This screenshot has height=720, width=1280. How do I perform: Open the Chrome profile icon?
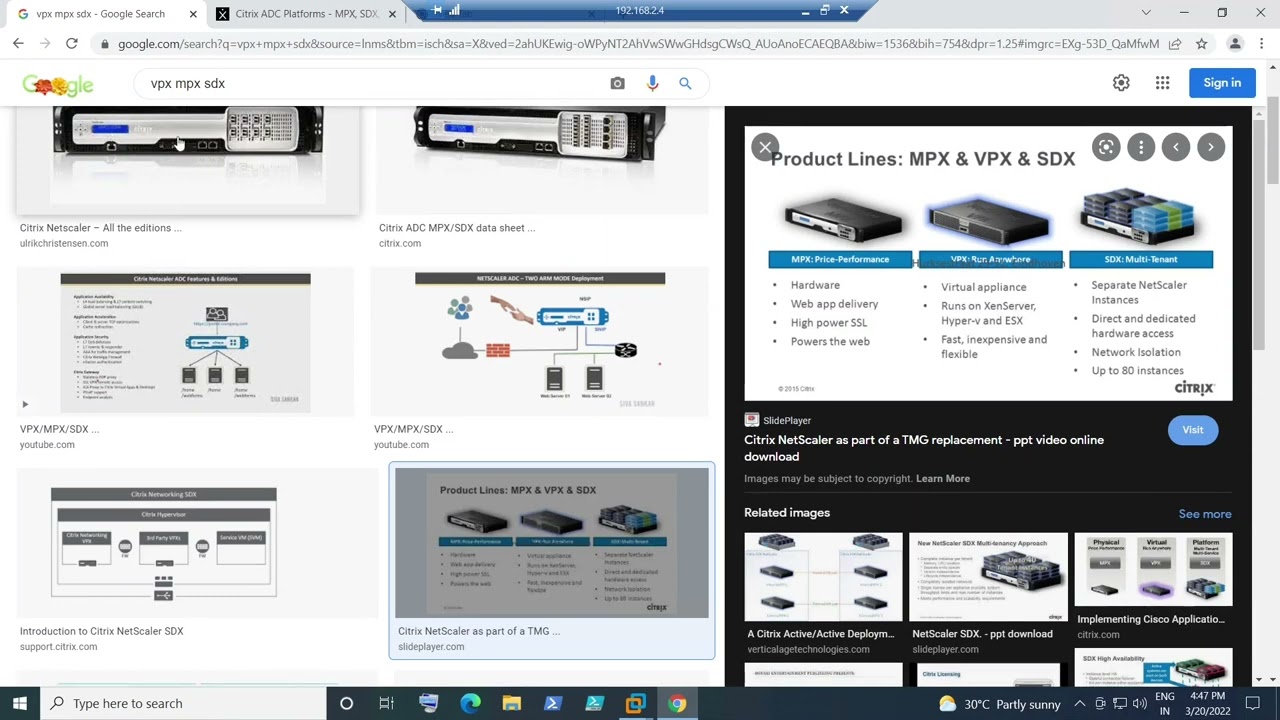pyautogui.click(x=1235, y=44)
